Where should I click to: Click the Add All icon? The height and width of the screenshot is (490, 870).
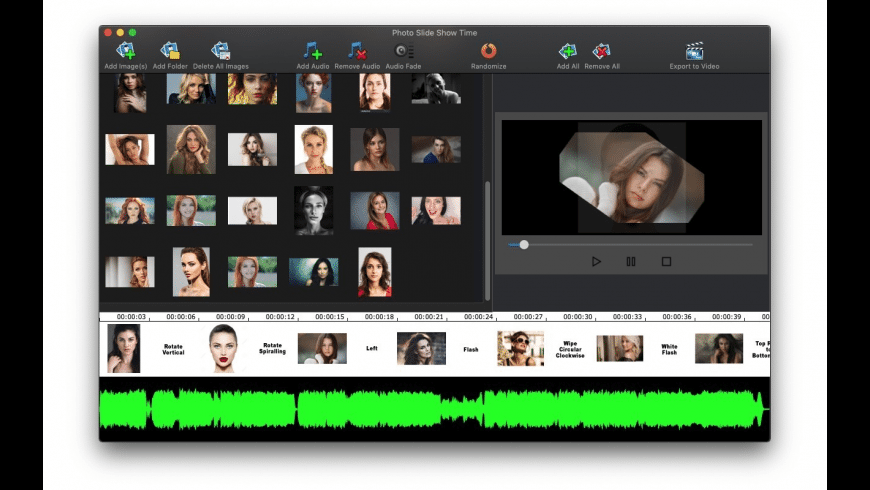tap(567, 51)
